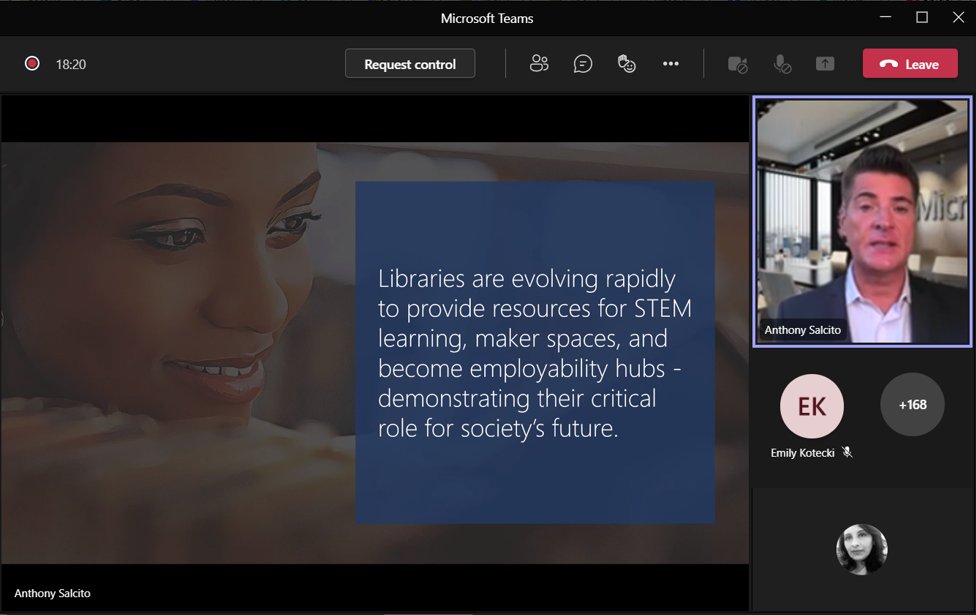This screenshot has height=615, width=976.
Task: Open the reactions and raise hand menu
Action: pos(626,63)
